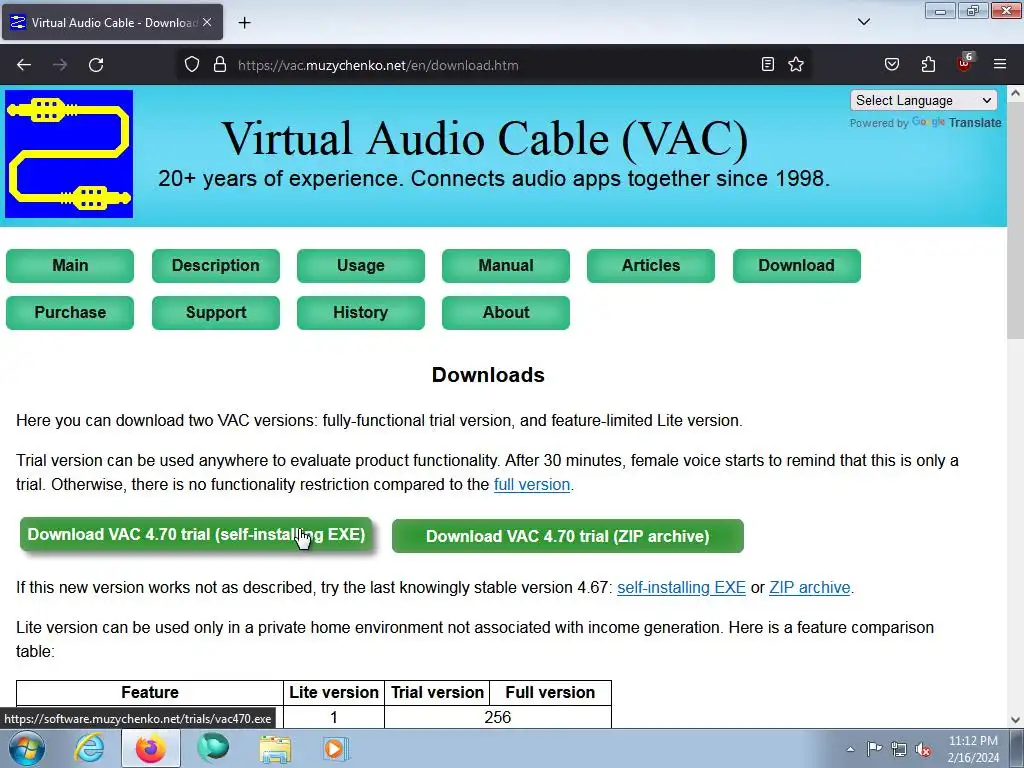Open the Purchase page
The image size is (1024, 768).
coord(70,312)
